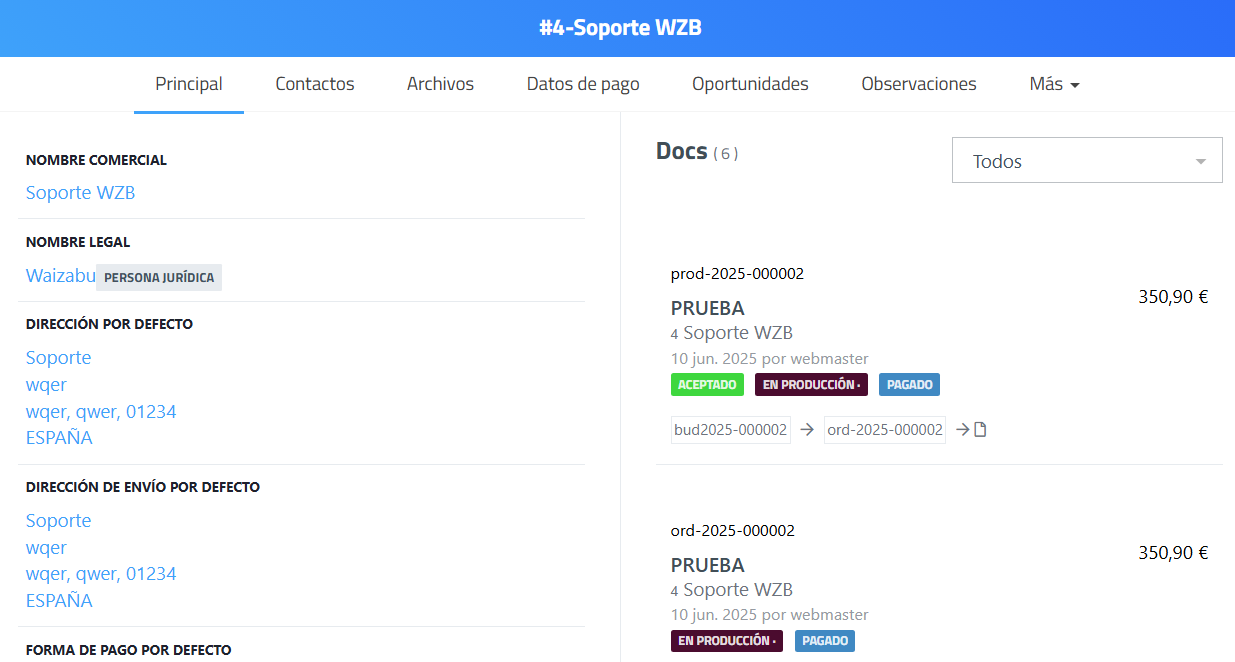The image size is (1235, 662).
Task: Select the Principal tab
Action: 189,85
